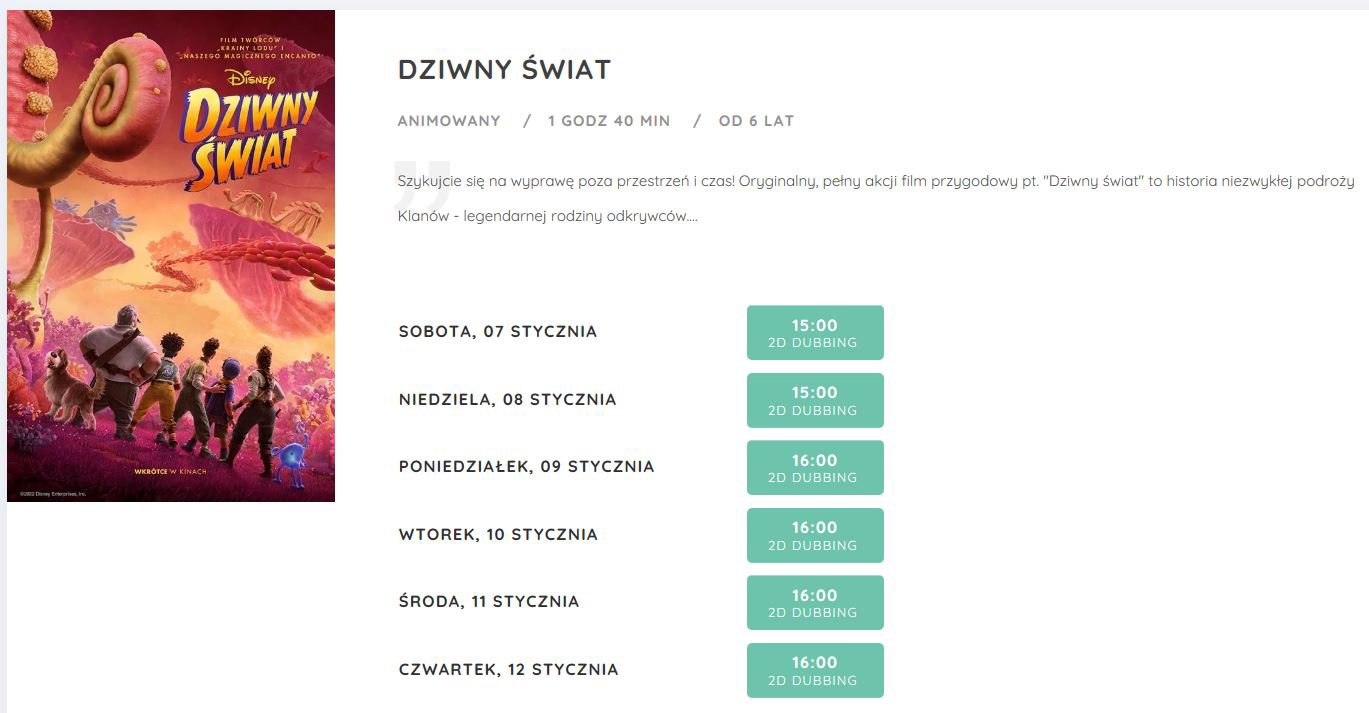Open the Dziwny Świat movie poster
1369x713 pixels.
pos(171,256)
